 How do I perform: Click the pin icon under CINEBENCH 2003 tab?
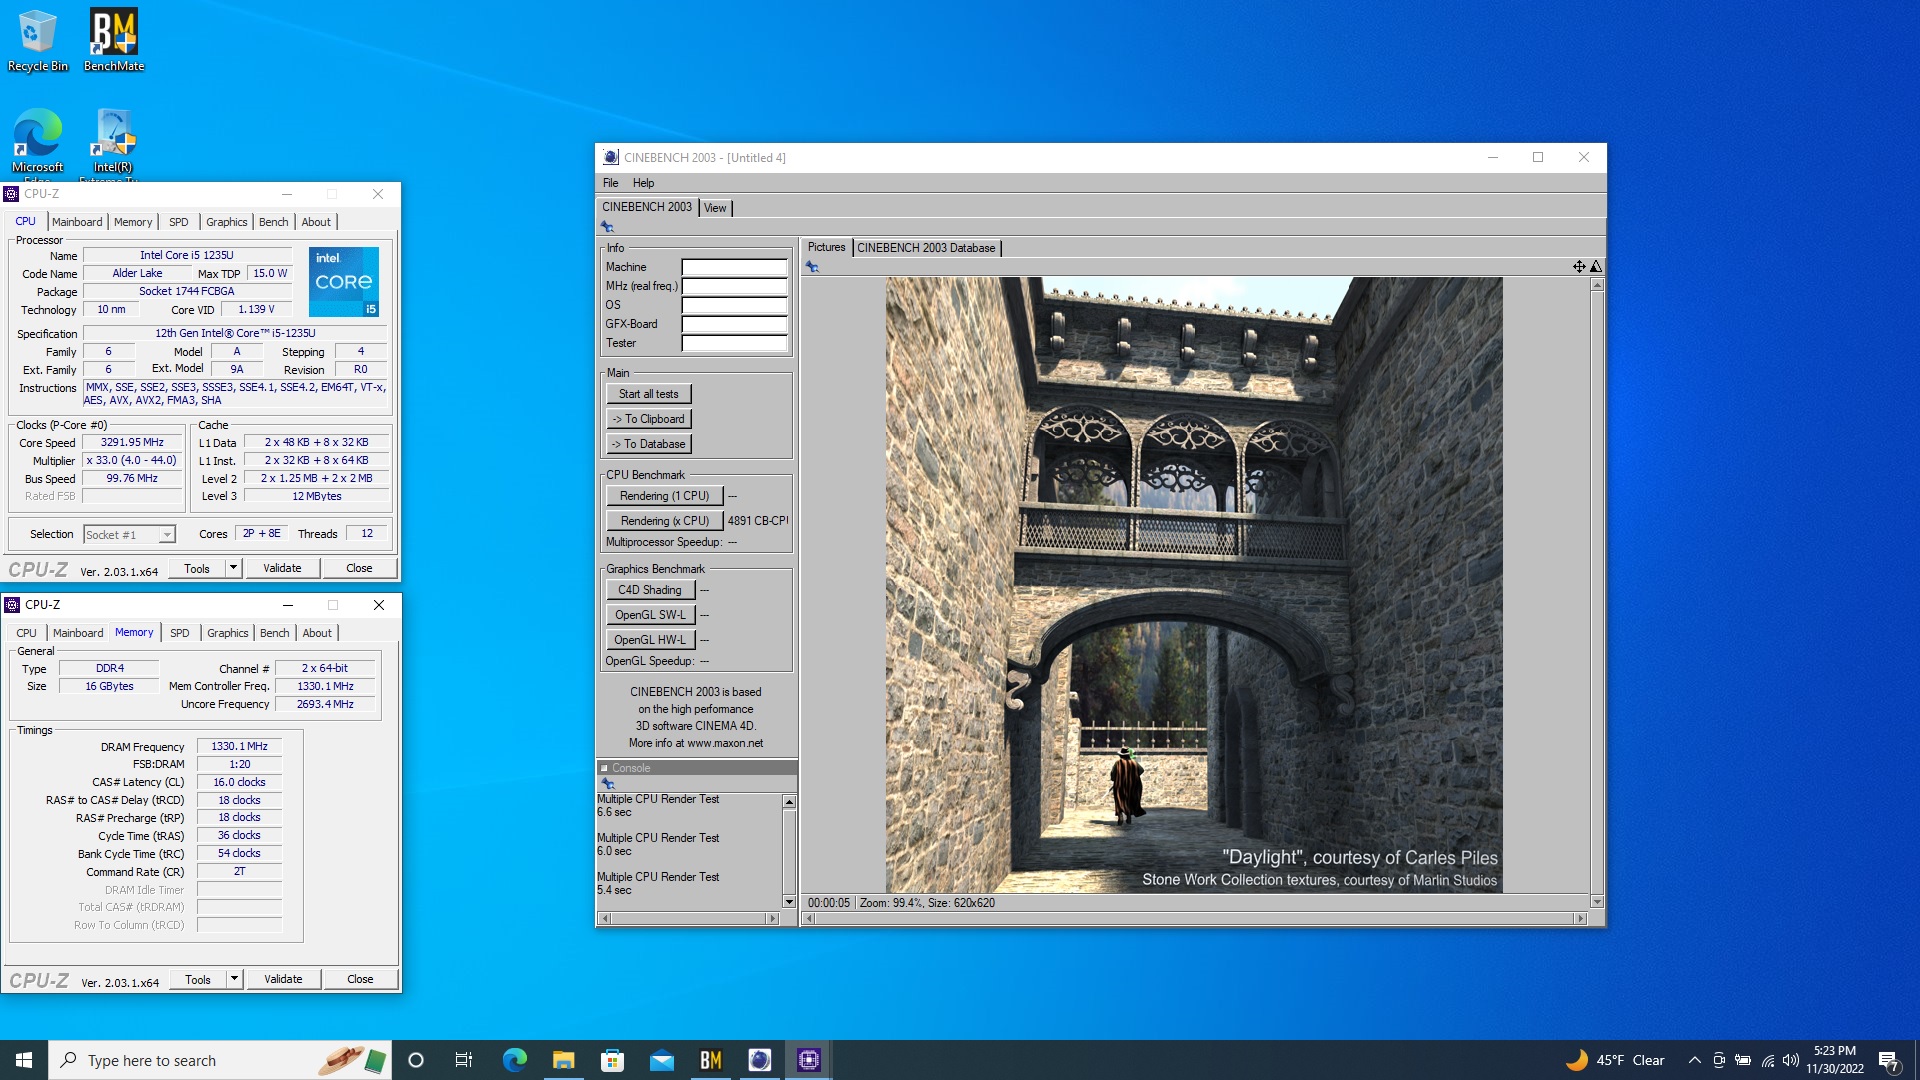[x=607, y=227]
